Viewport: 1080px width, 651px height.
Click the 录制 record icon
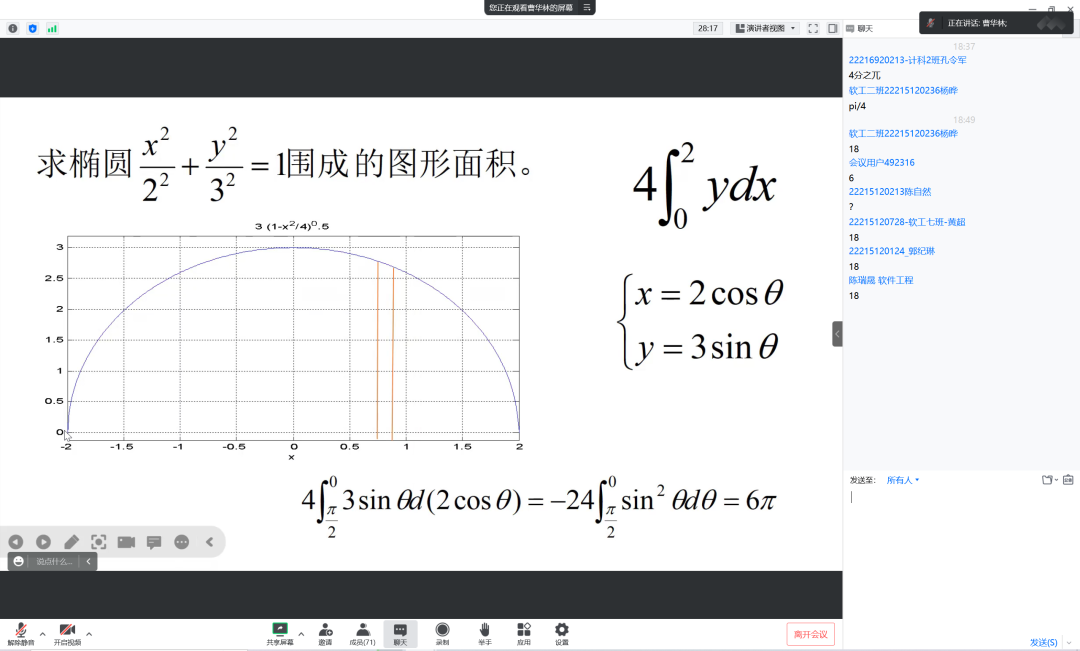click(442, 631)
